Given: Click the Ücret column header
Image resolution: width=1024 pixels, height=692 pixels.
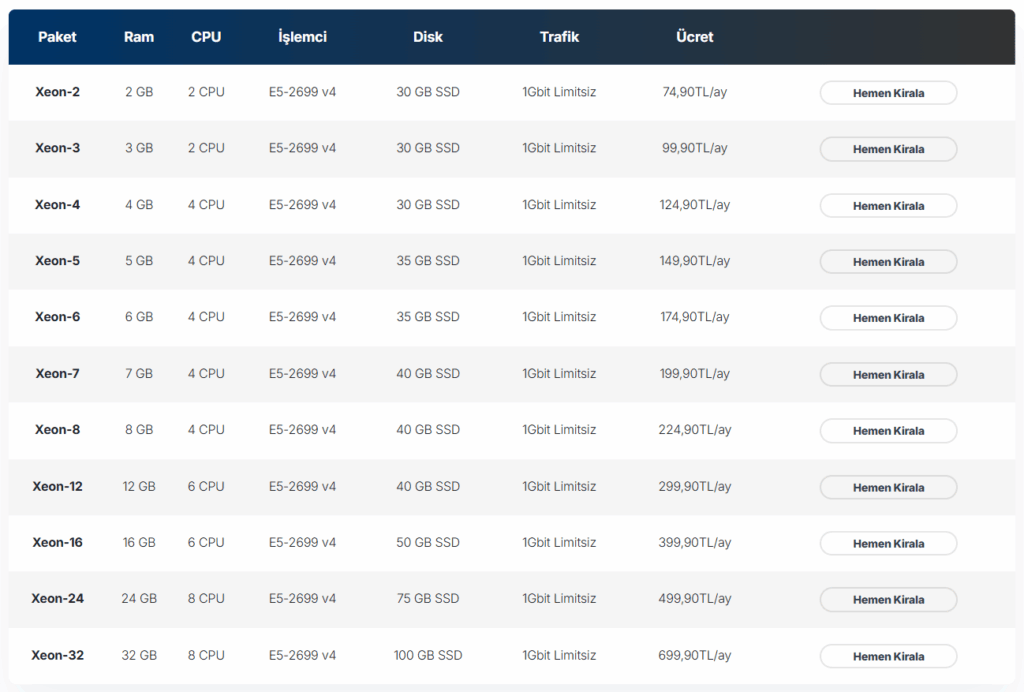Looking at the screenshot, I should [695, 37].
